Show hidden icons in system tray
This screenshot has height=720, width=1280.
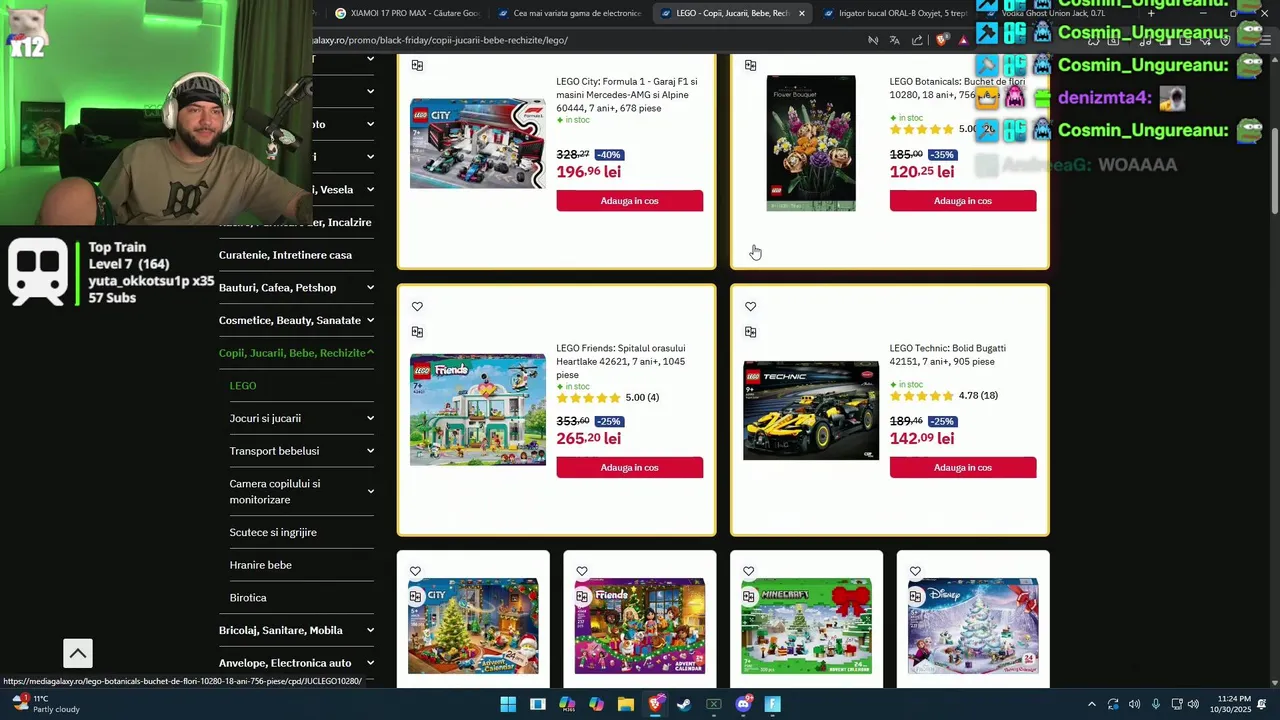pyautogui.click(x=1091, y=704)
